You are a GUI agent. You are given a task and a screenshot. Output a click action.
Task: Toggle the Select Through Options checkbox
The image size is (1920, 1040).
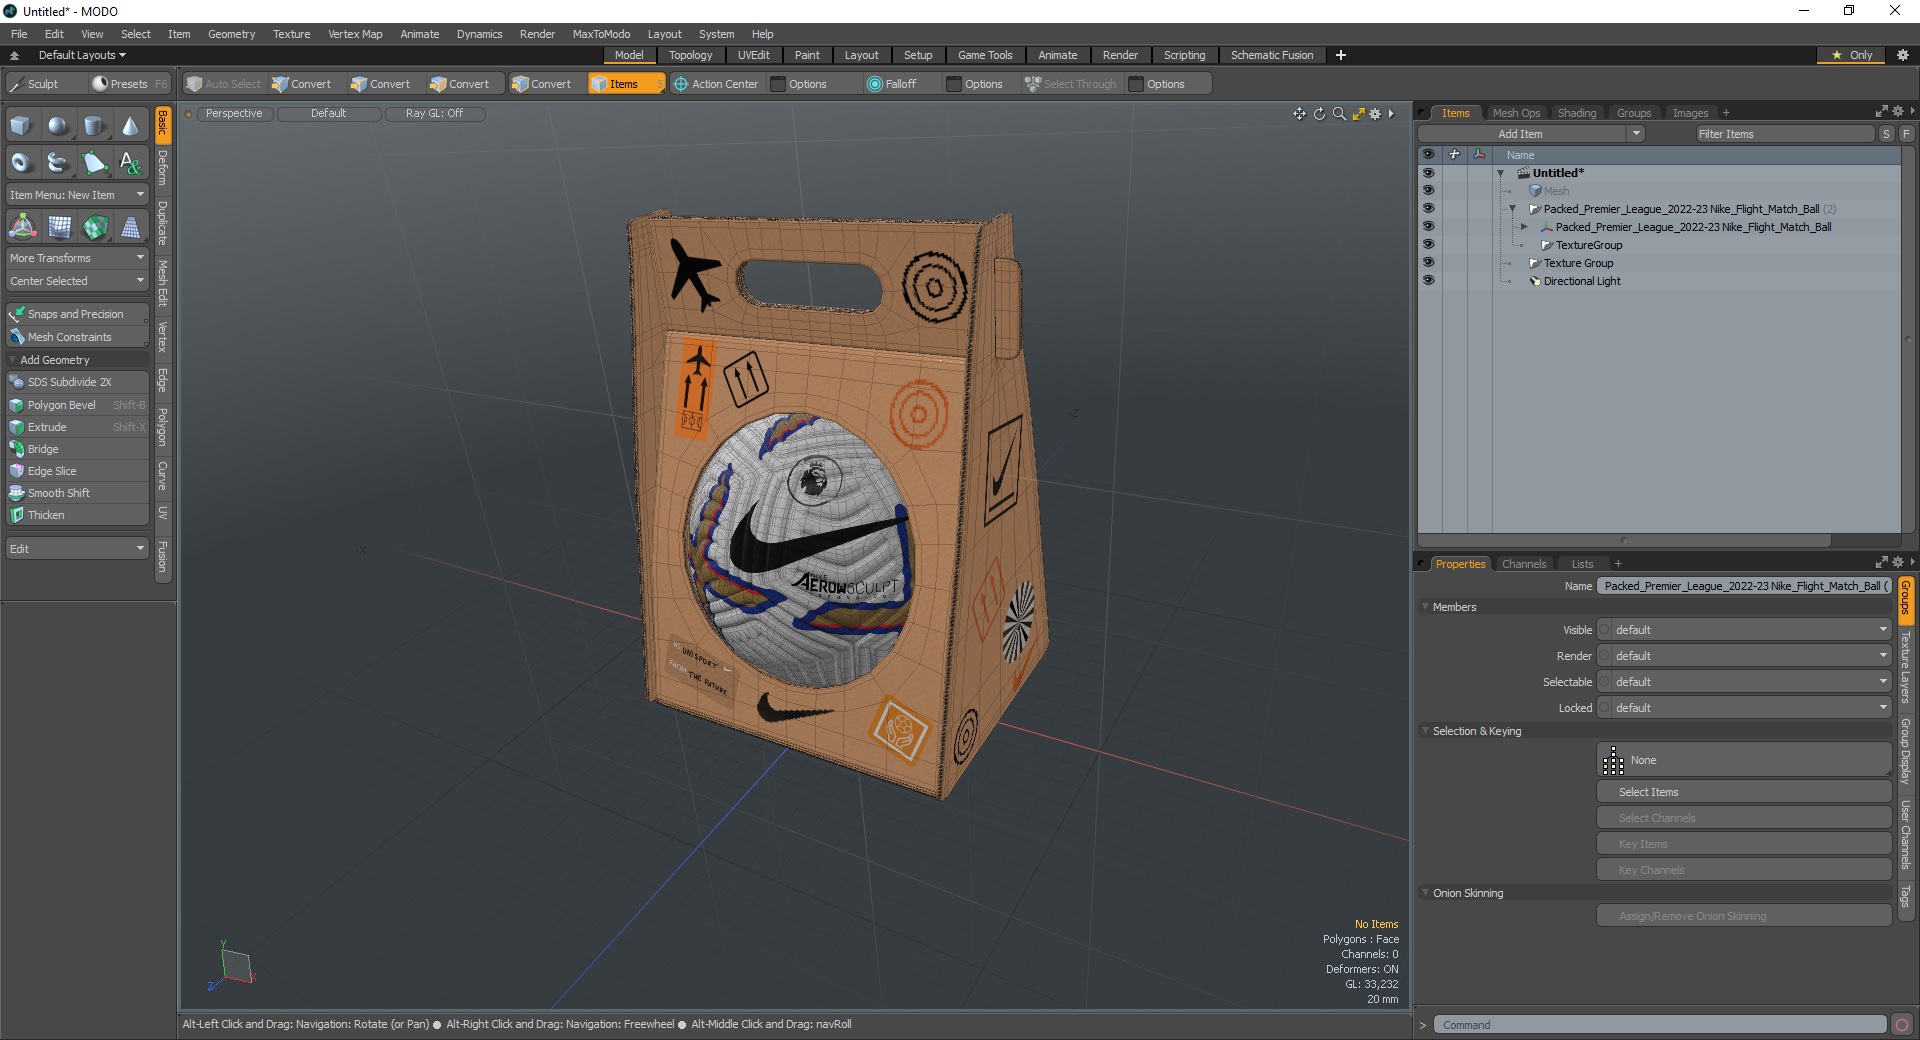coord(1136,84)
